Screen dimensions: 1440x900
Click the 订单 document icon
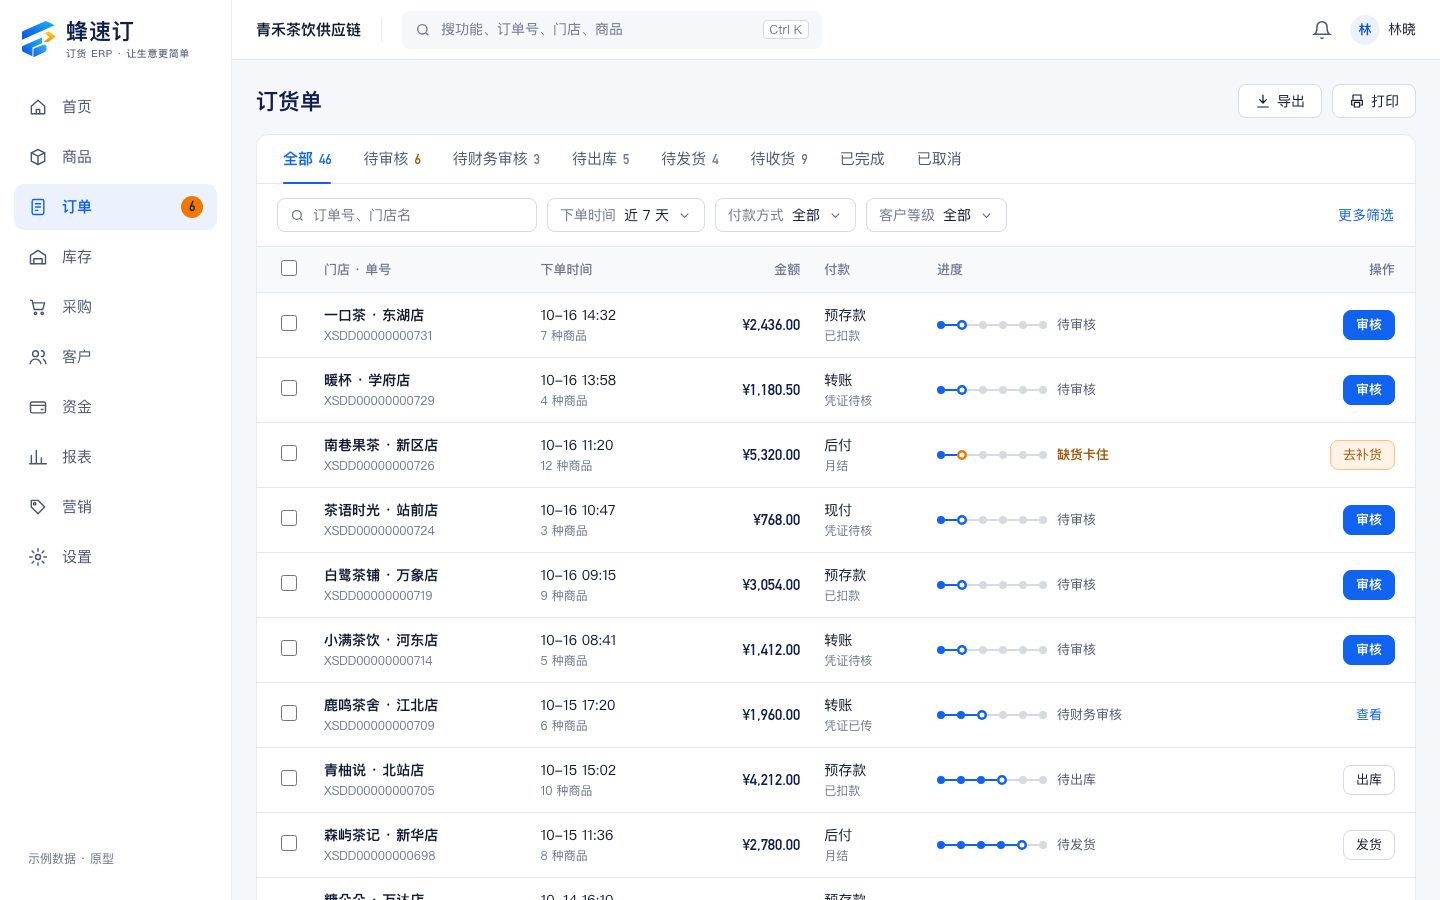point(38,207)
